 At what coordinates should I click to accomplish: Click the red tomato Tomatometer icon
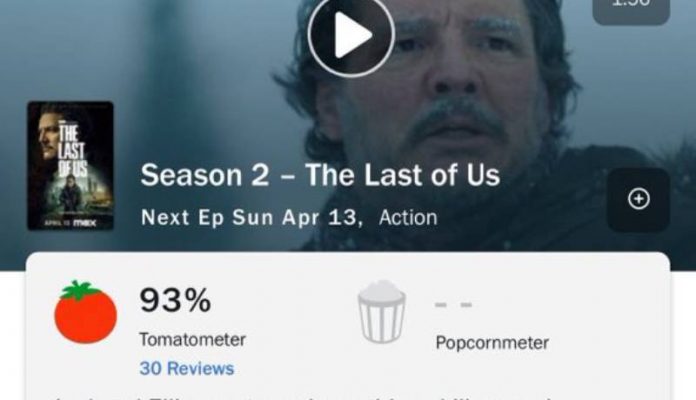(x=85, y=312)
